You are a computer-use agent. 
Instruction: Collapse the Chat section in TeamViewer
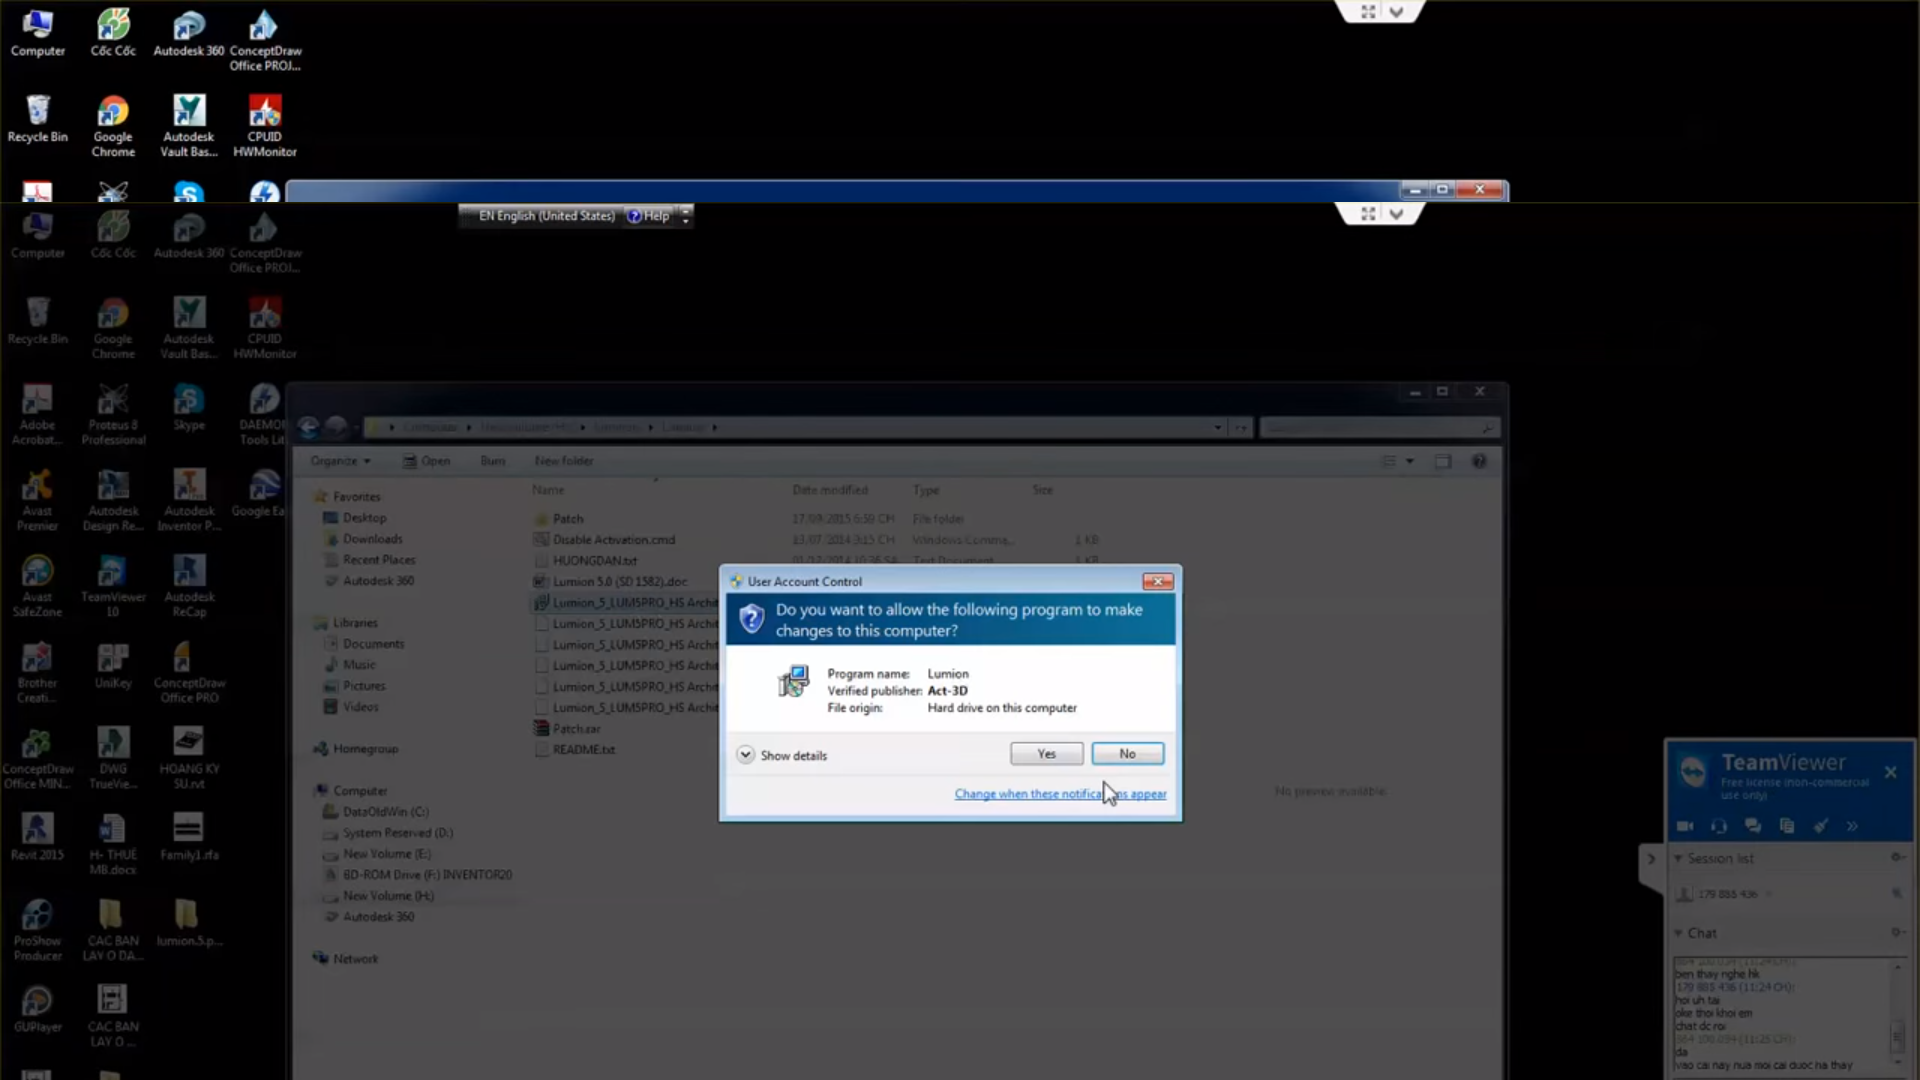pos(1678,933)
